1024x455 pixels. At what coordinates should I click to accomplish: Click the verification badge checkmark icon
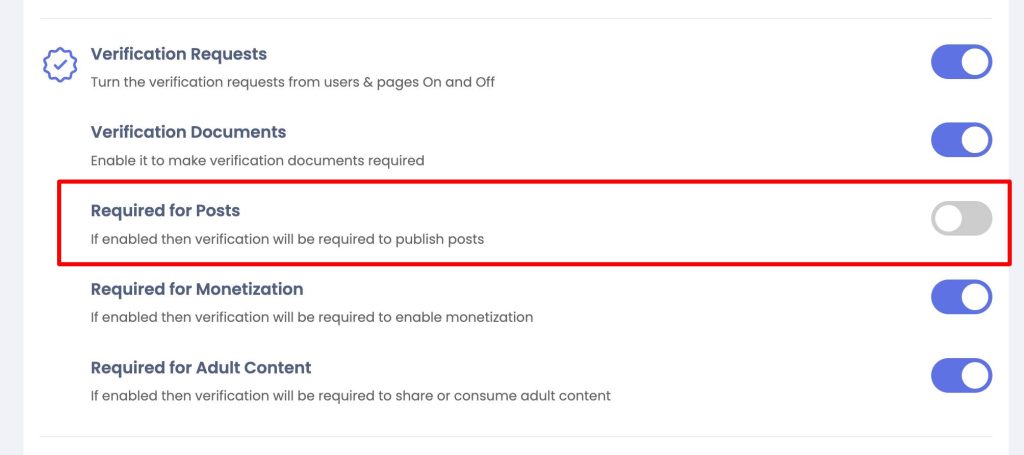(60, 65)
